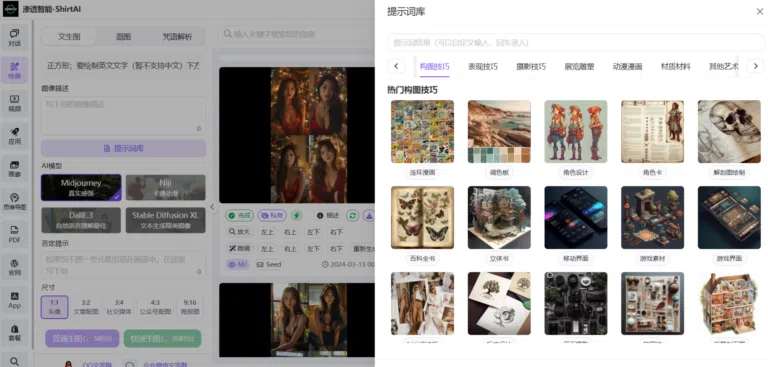Screen dimensions: 768x367
Task: Click the purple 普通生图 generate button
Action: point(82,338)
